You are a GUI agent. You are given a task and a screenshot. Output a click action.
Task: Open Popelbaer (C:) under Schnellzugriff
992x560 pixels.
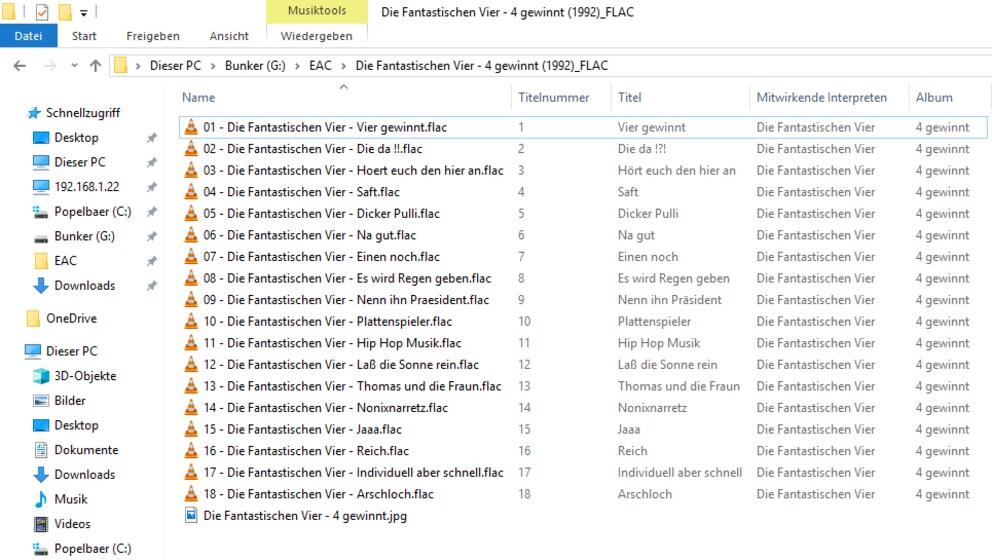pyautogui.click(x=92, y=211)
